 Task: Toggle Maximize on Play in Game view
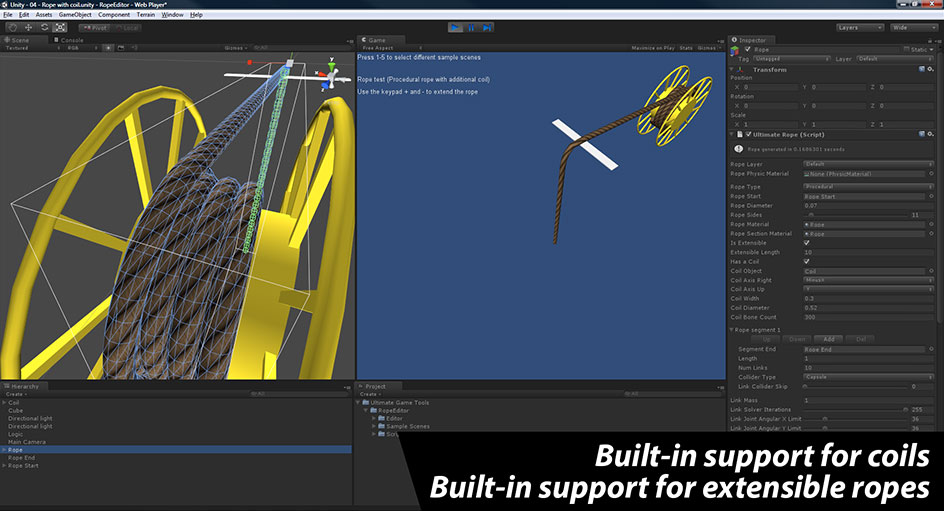pyautogui.click(x=653, y=48)
